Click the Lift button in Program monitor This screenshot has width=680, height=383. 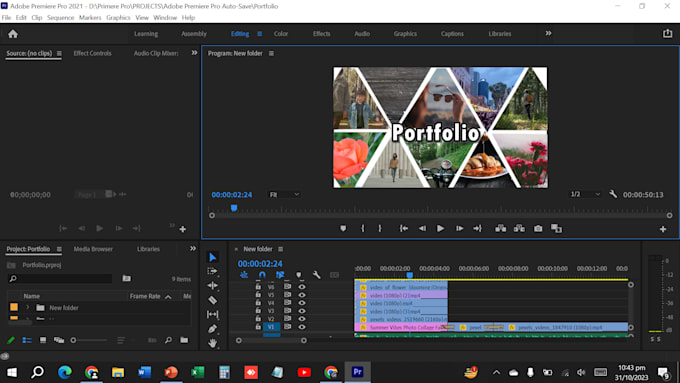point(500,229)
